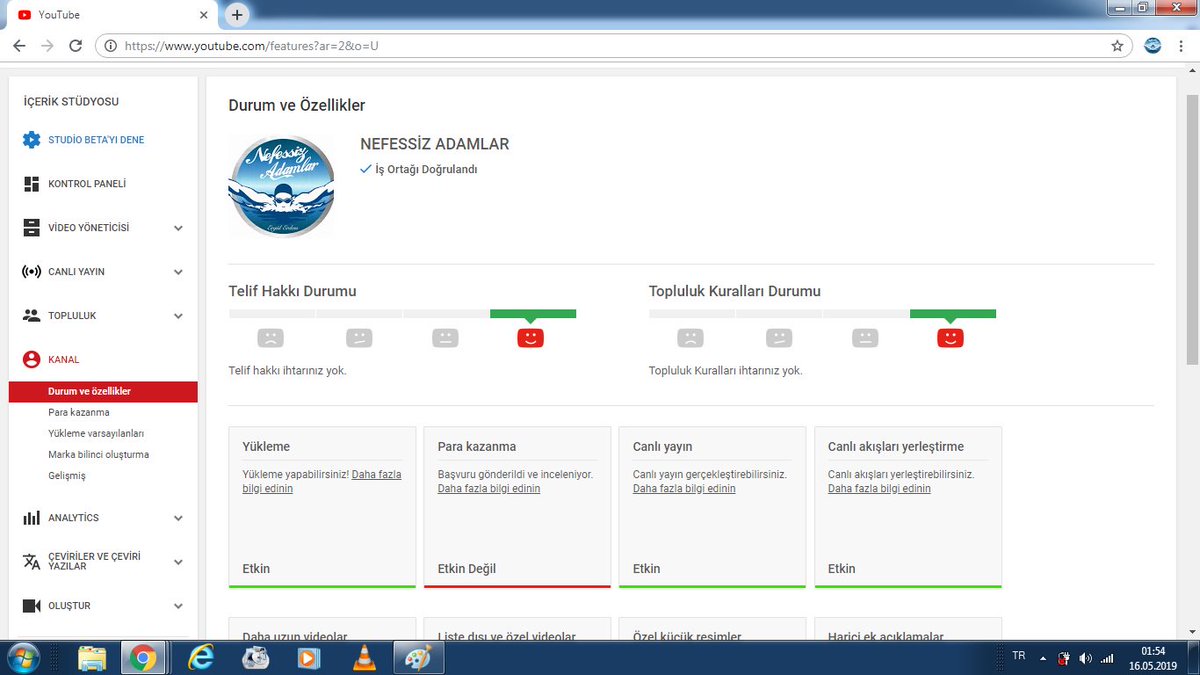The image size is (1200, 675).
Task: Reload the page with the refresh icon
Action: (x=75, y=46)
